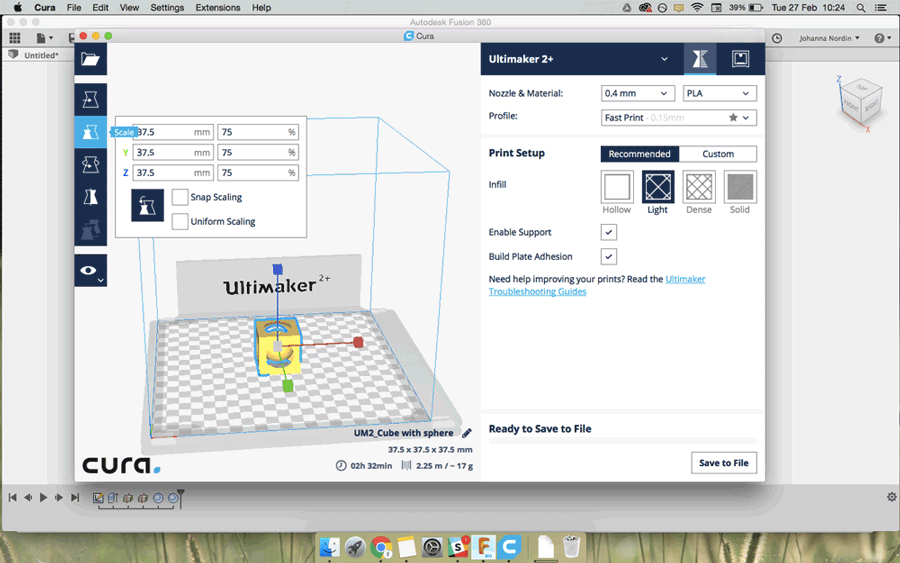900x563 pixels.
Task: Open the File menu
Action: click(x=73, y=7)
